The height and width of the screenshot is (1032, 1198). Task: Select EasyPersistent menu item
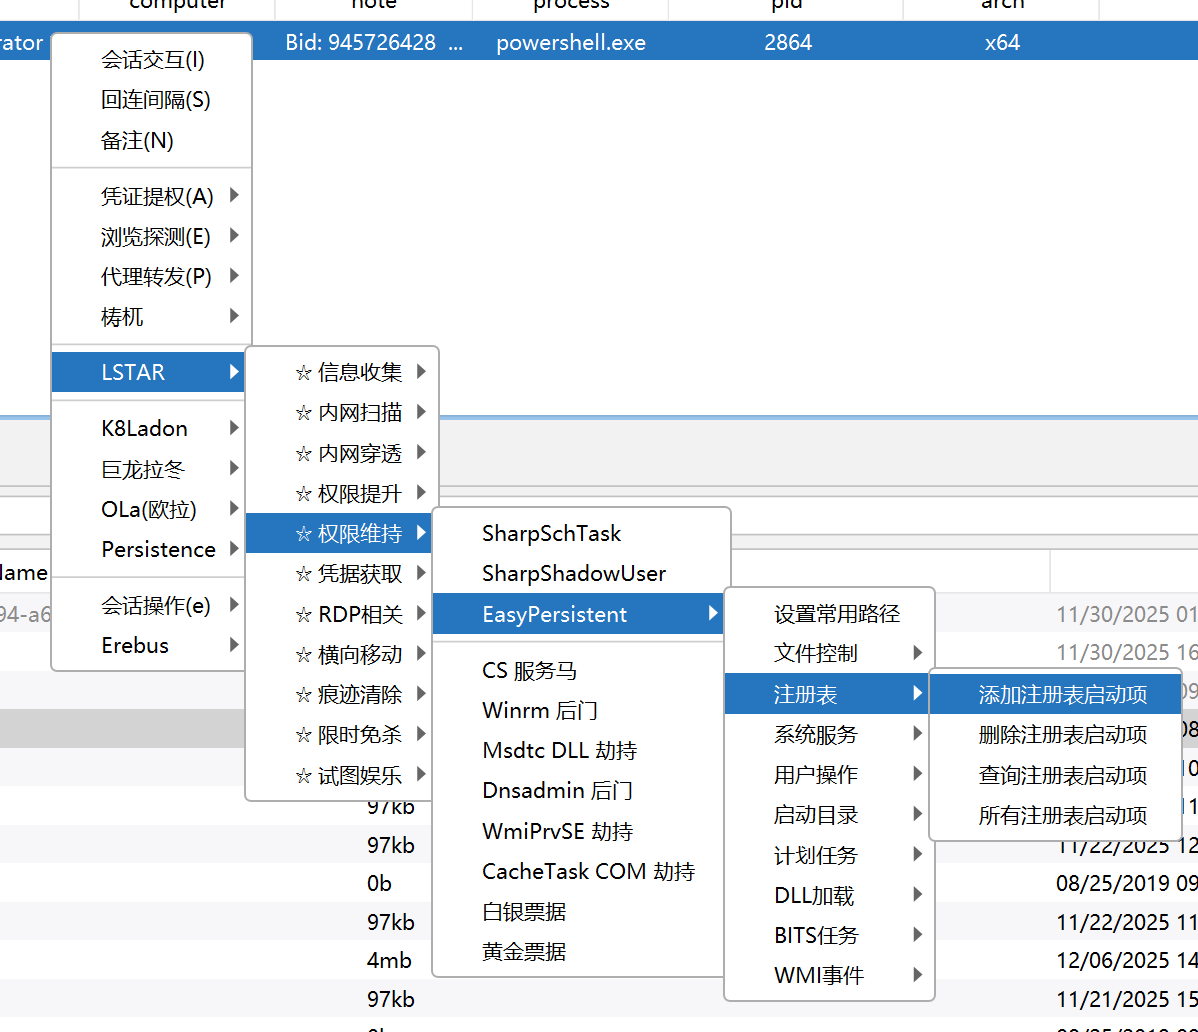pyautogui.click(x=578, y=614)
